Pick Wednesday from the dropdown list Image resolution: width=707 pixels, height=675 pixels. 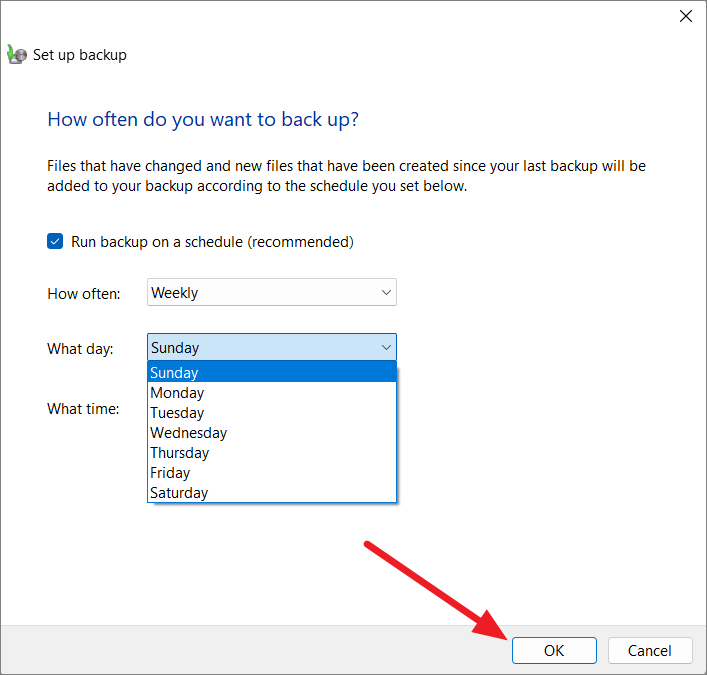[272, 432]
